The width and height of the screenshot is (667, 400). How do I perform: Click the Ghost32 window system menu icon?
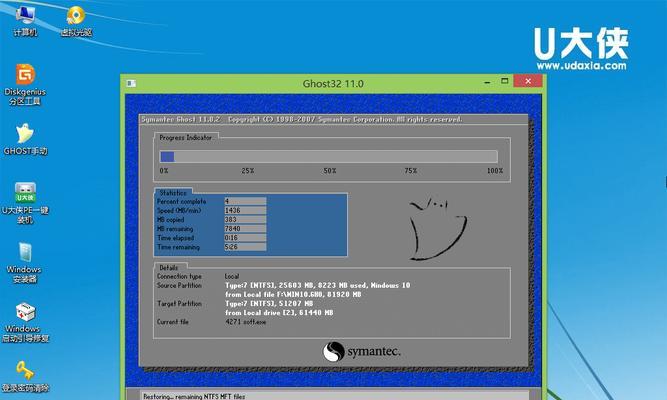tap(131, 83)
